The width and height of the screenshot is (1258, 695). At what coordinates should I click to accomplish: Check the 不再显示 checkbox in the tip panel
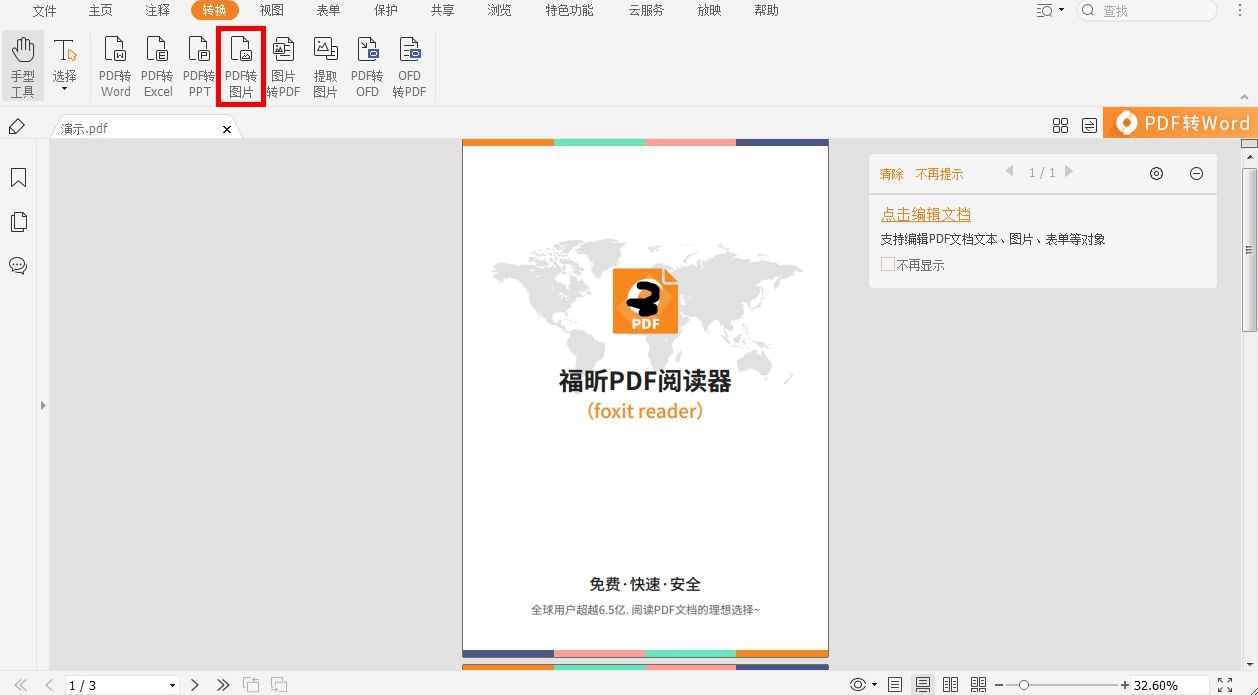(x=887, y=264)
